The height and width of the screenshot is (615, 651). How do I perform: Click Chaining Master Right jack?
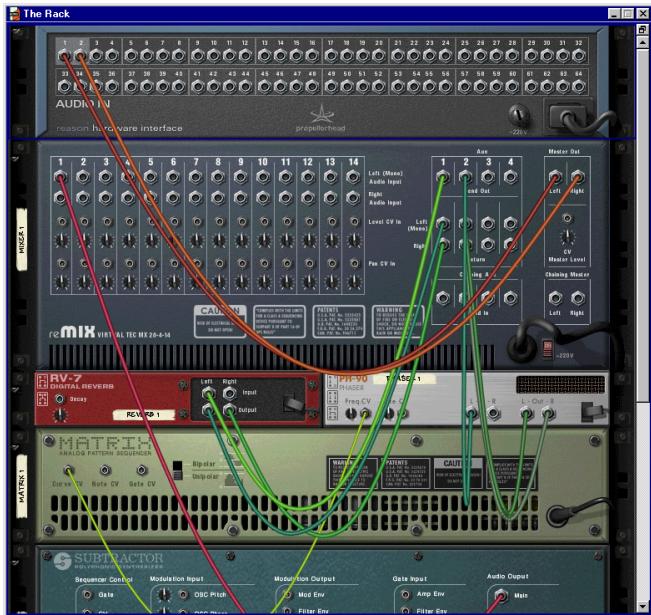click(578, 298)
